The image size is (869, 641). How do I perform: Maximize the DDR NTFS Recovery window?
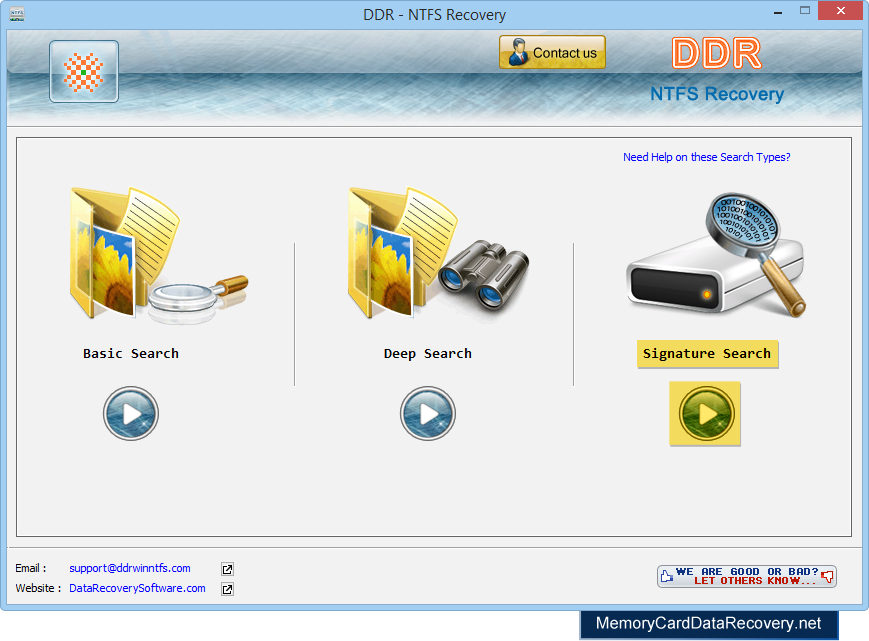tap(805, 11)
